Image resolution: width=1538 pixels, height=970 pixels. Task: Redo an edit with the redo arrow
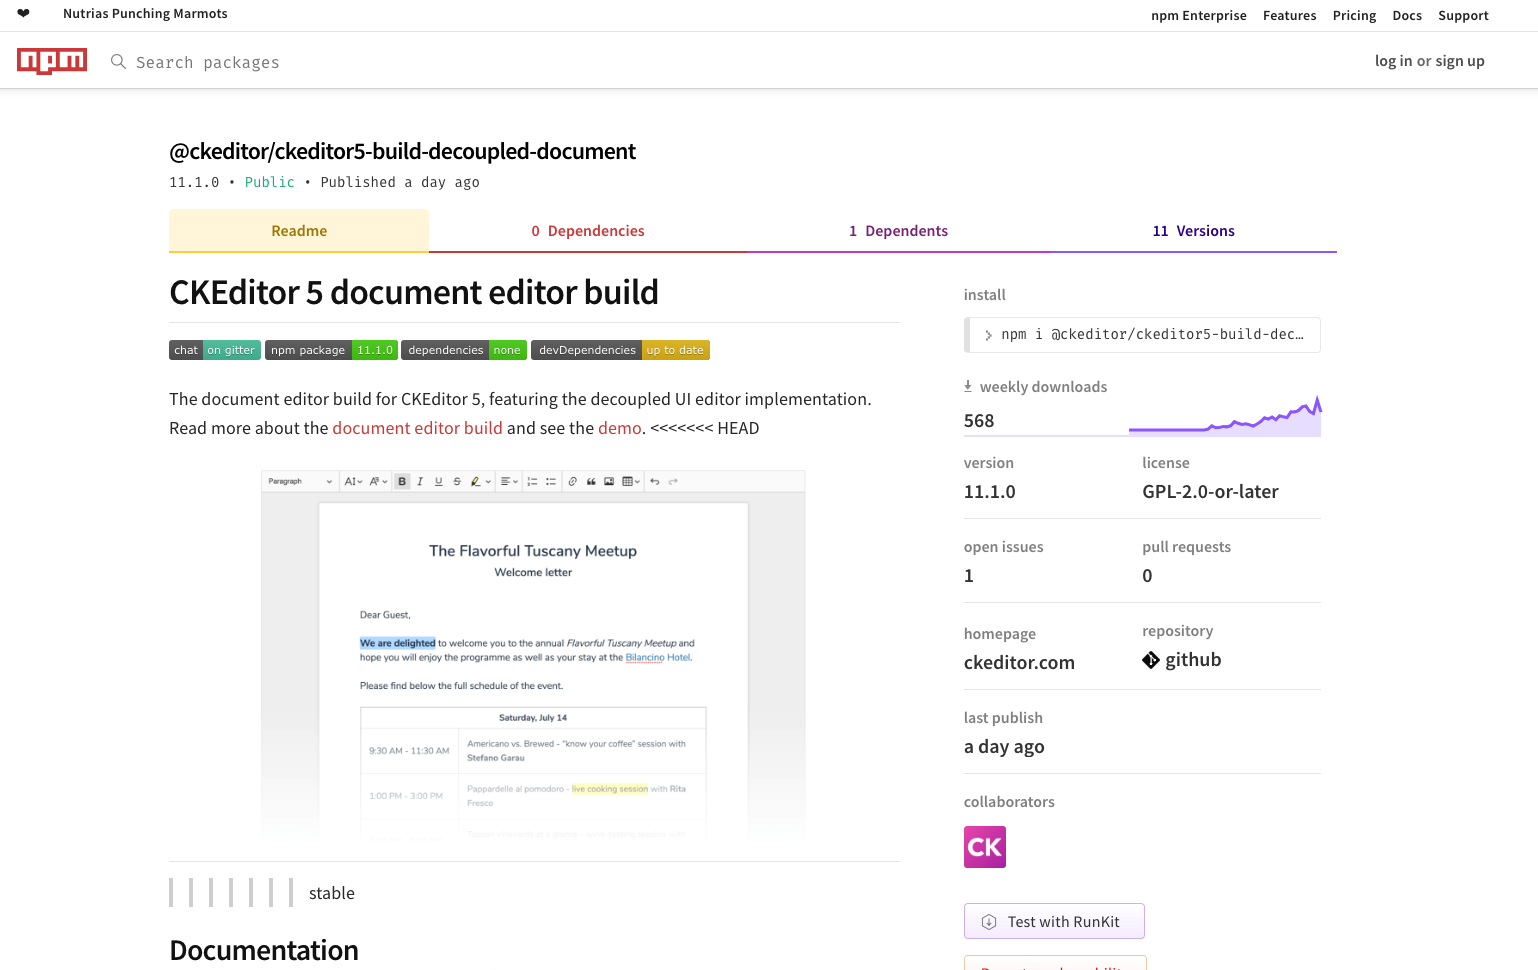[x=671, y=481]
